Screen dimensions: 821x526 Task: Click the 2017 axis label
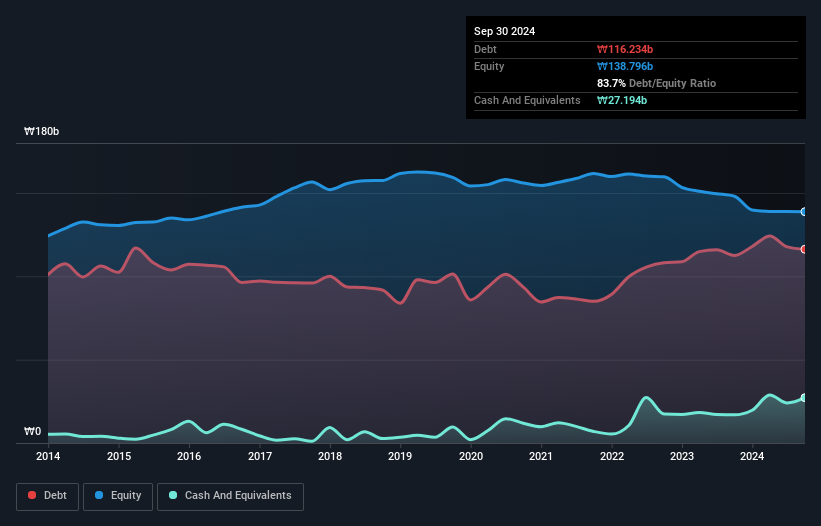pyautogui.click(x=260, y=456)
